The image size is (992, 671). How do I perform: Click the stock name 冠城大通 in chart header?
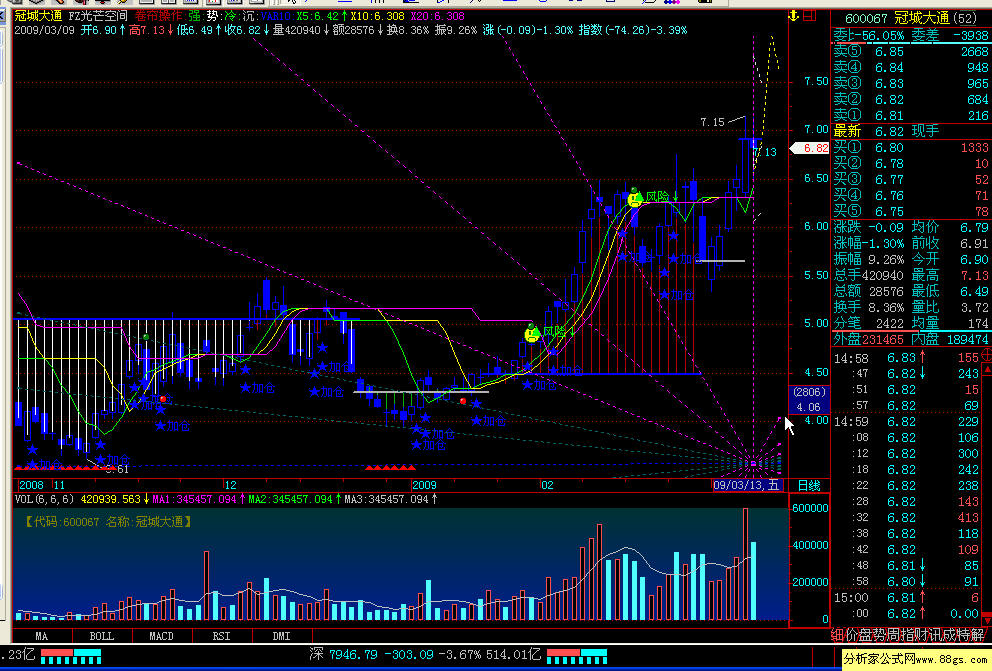pyautogui.click(x=39, y=16)
